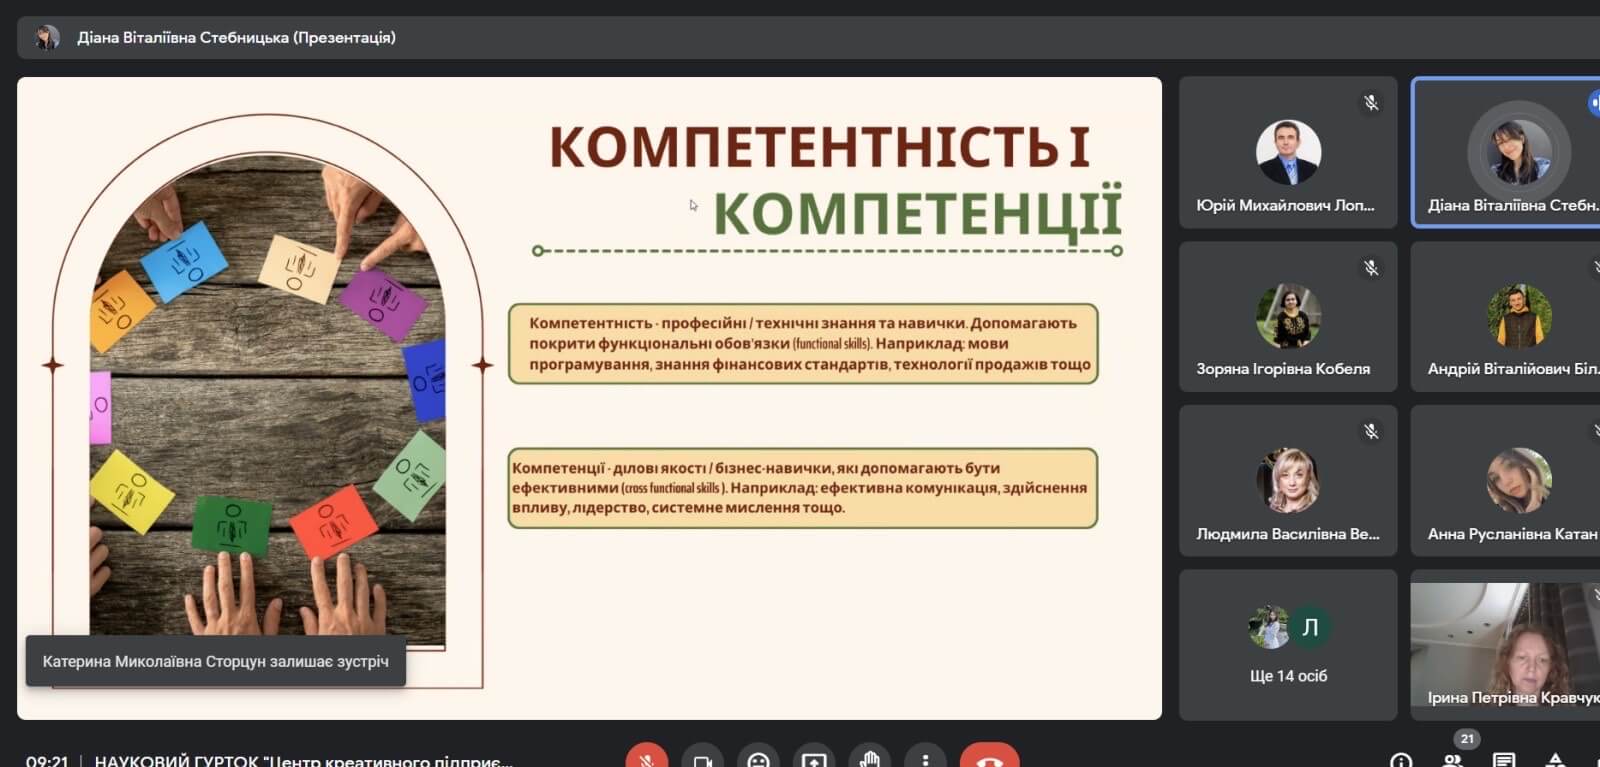Open the three-dot more options menu
Viewport: 1600px width, 767px height.
(925, 758)
